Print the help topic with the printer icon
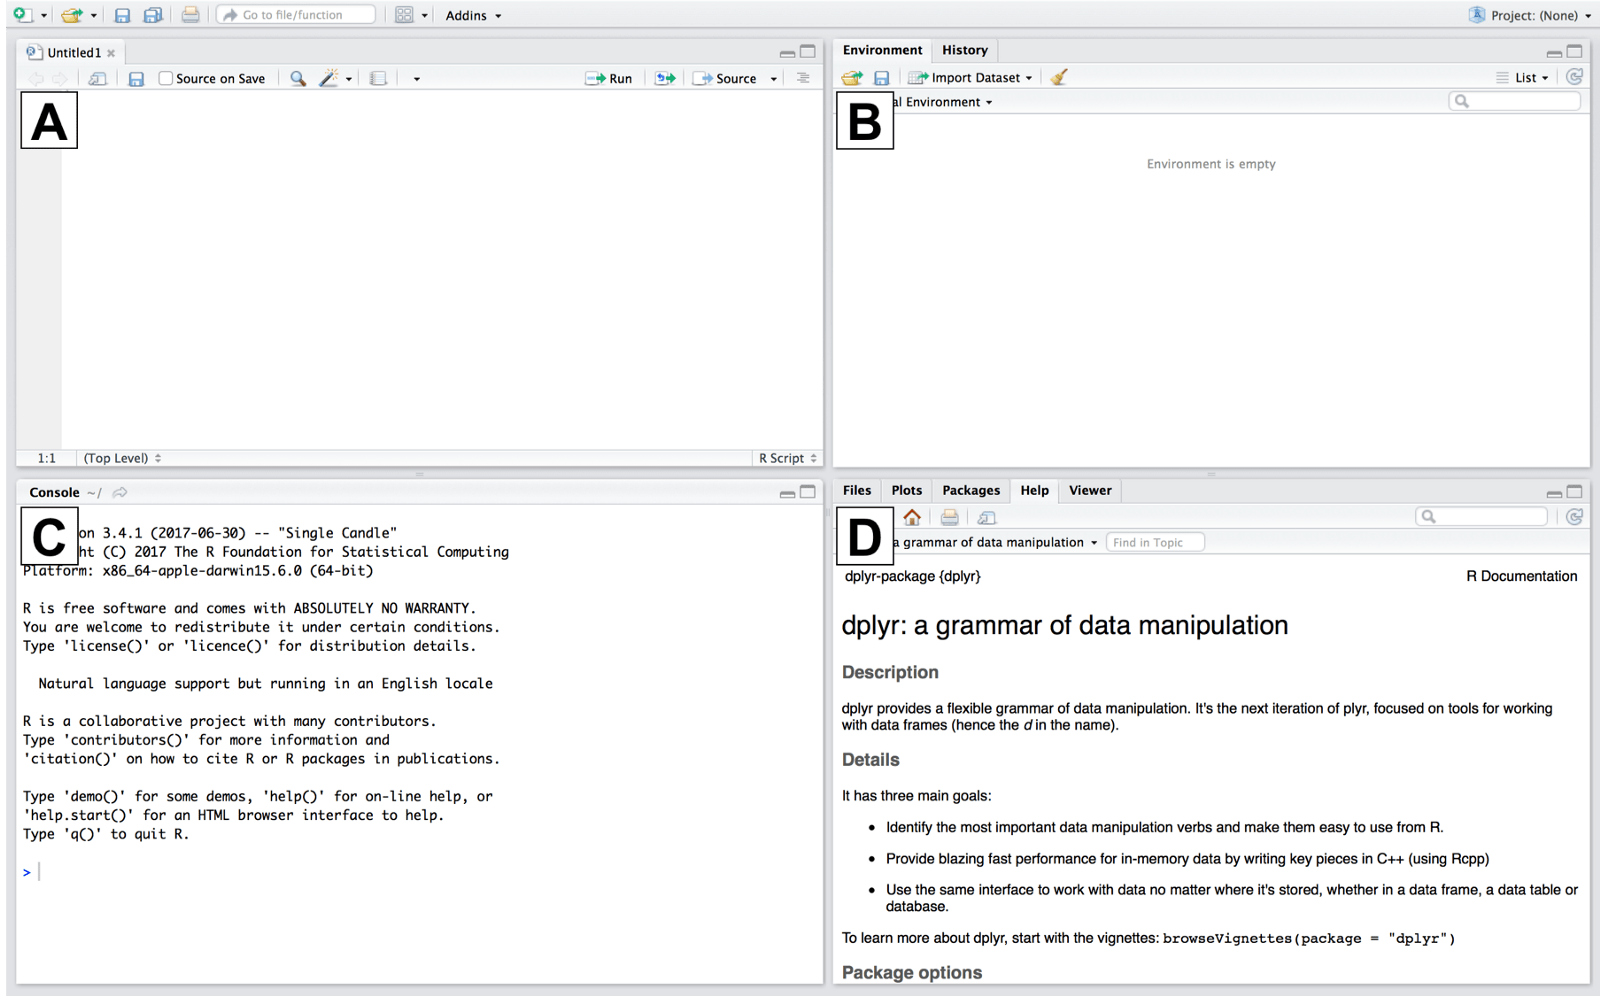Viewport: 1600px width, 996px height. coord(949,517)
